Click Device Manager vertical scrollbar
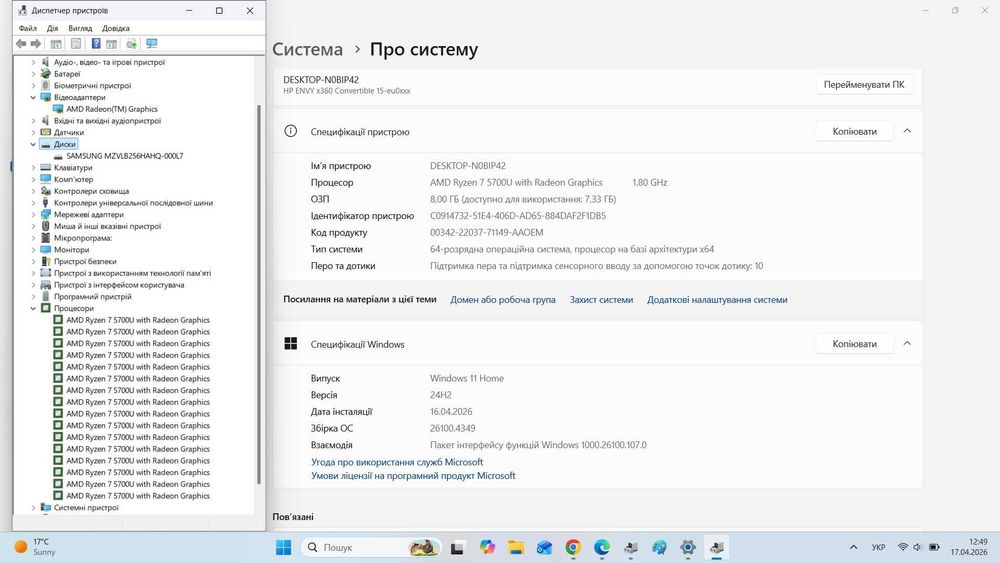This screenshot has height=563, width=1000. pos(259,293)
